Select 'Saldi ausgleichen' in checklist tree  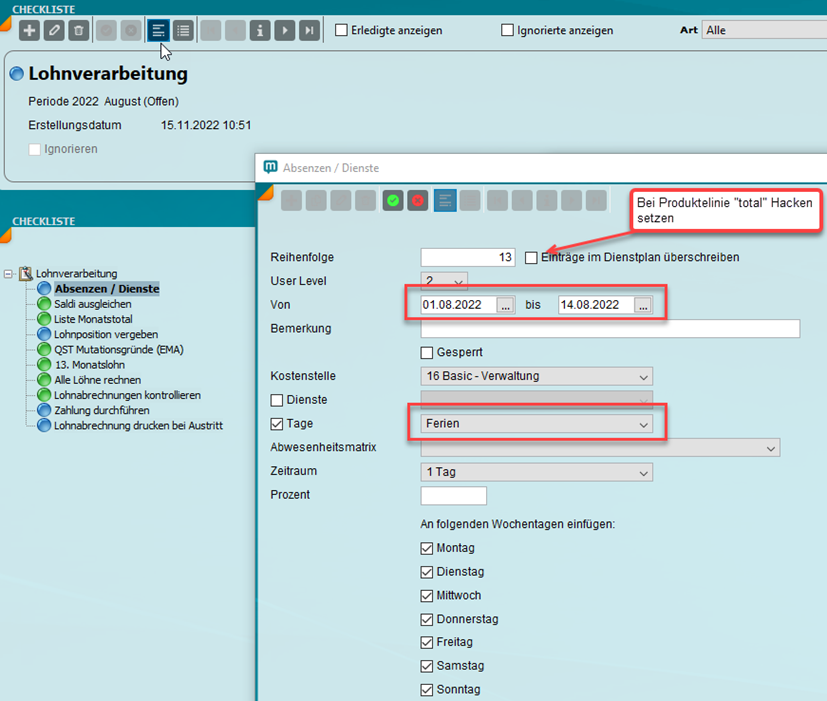87,304
